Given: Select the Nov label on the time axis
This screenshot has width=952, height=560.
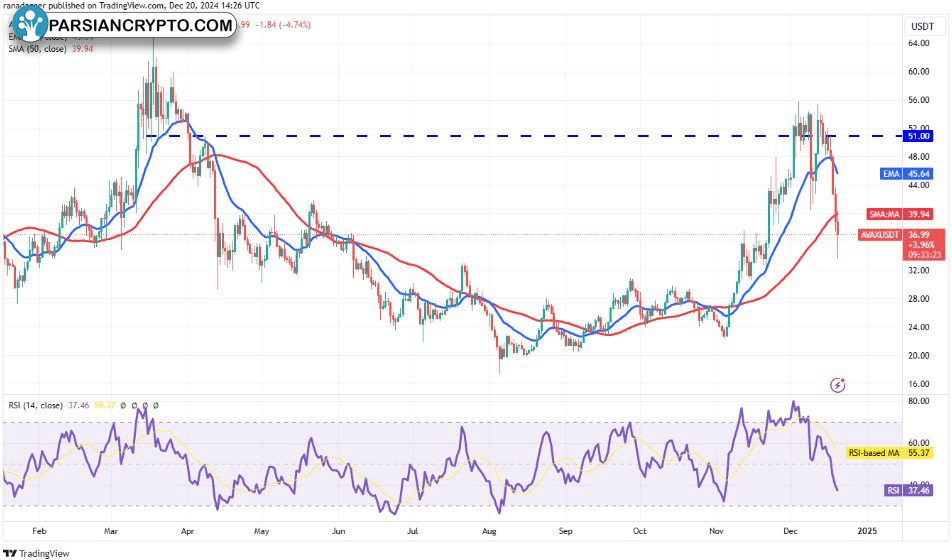Looking at the screenshot, I should click(x=716, y=531).
